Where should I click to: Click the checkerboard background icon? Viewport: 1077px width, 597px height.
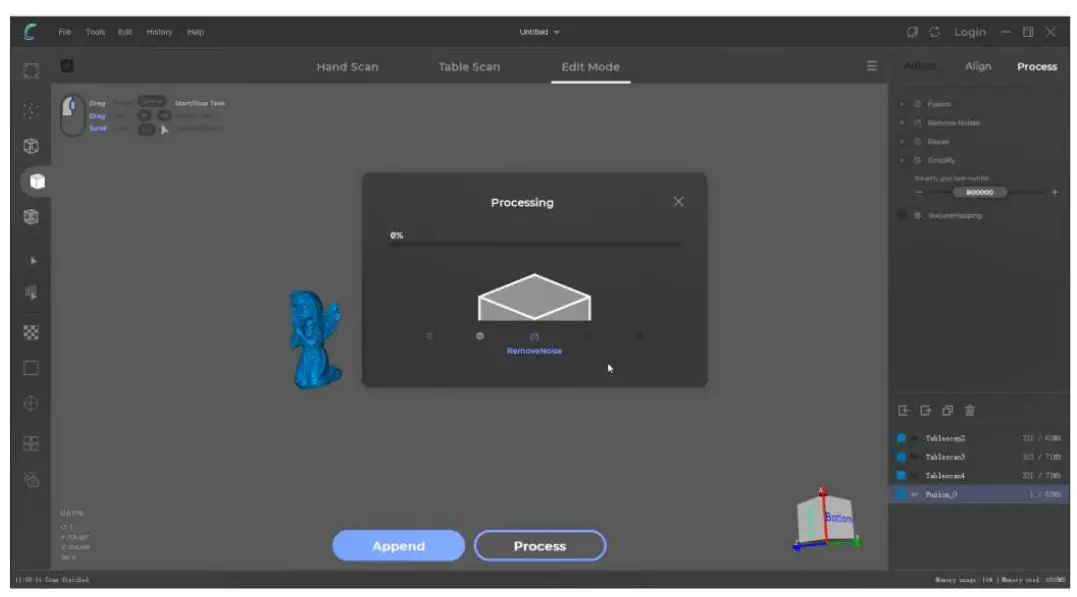[x=31, y=333]
